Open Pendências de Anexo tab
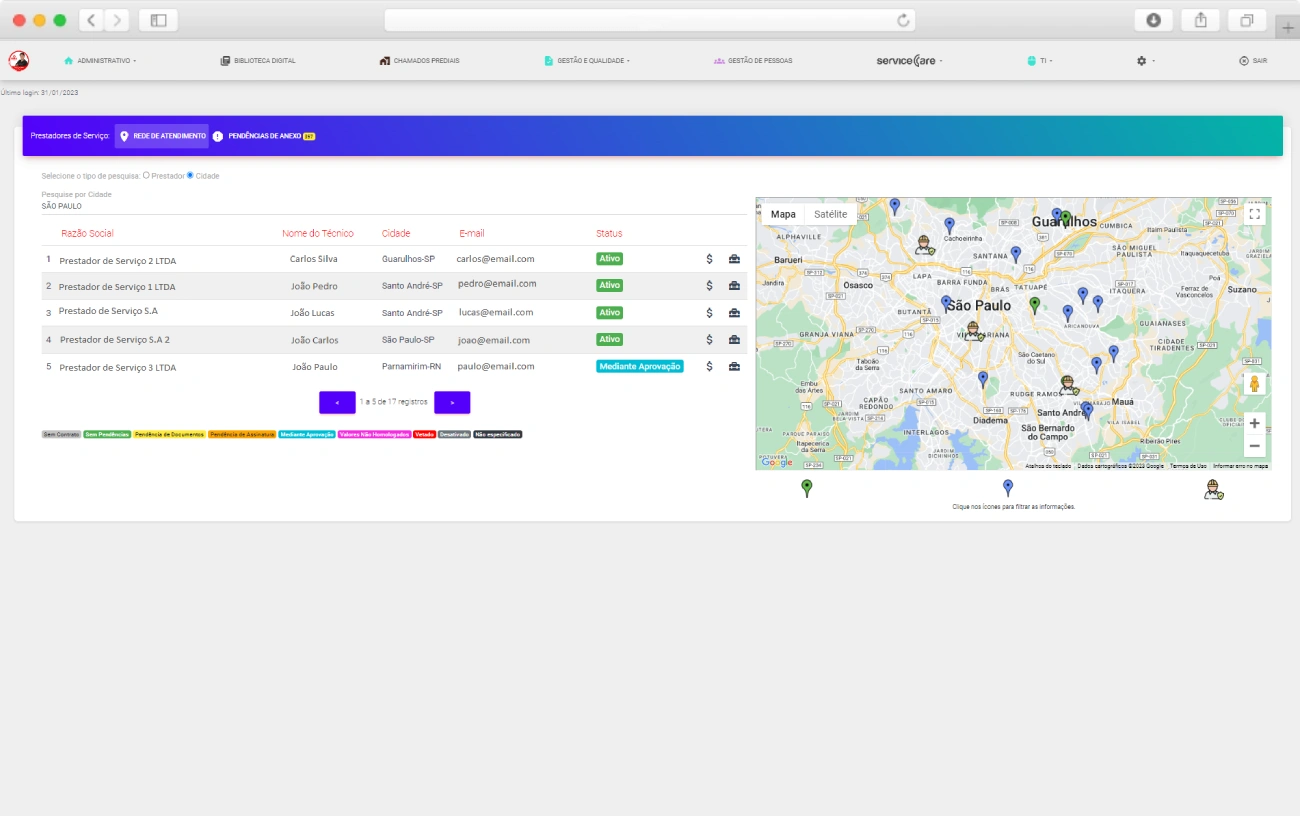Image resolution: width=1300 pixels, height=816 pixels. click(264, 136)
